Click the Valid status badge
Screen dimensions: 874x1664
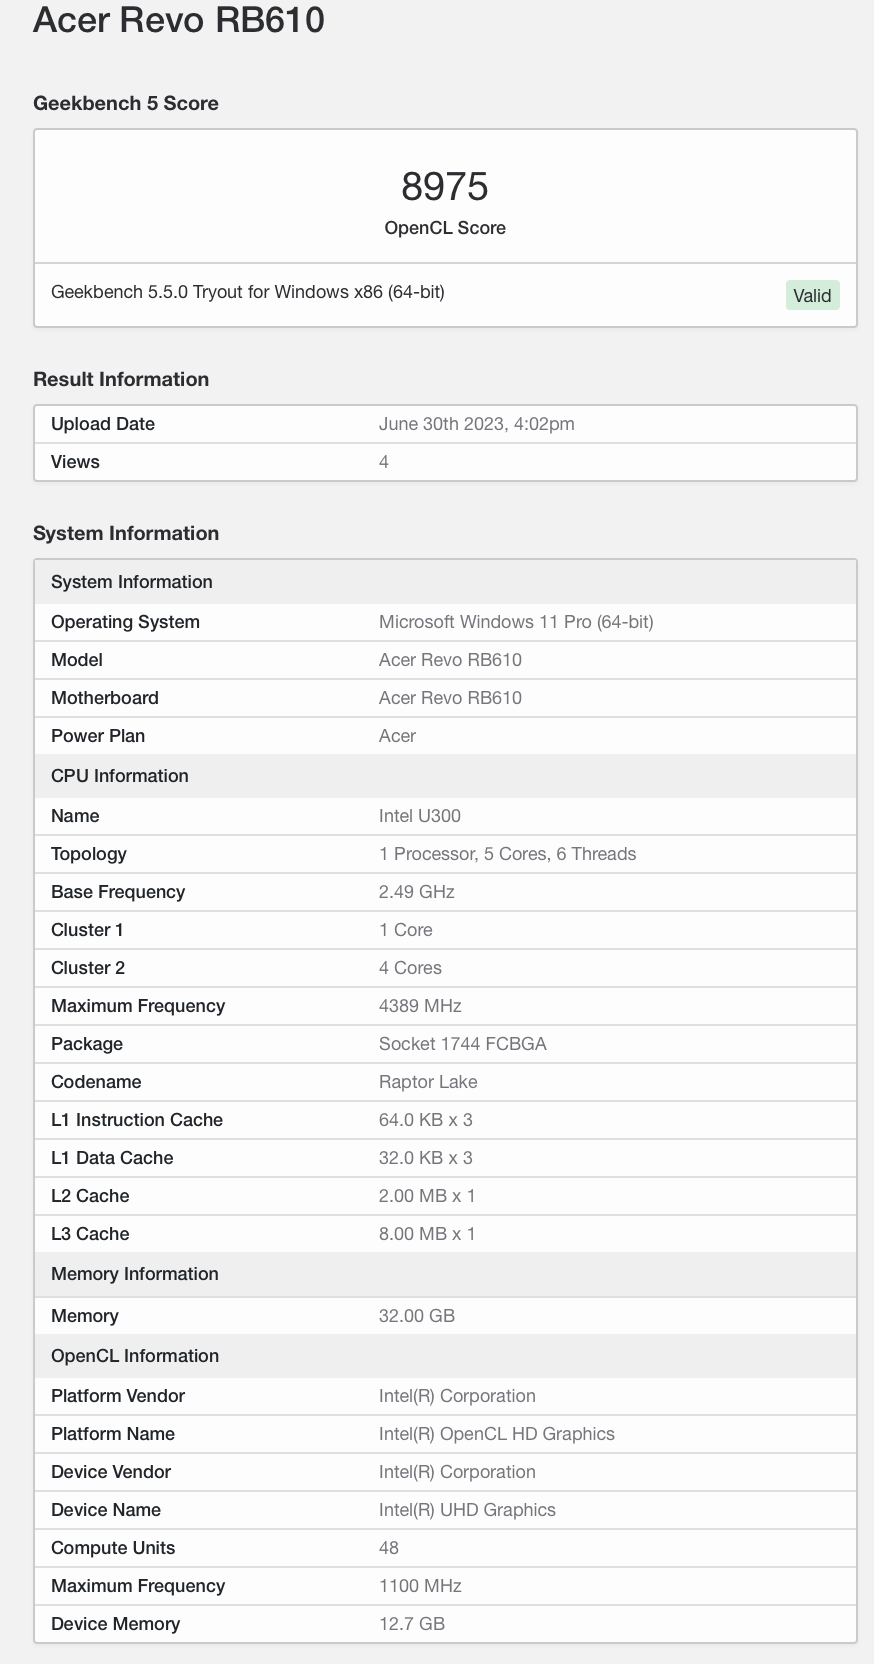(811, 295)
